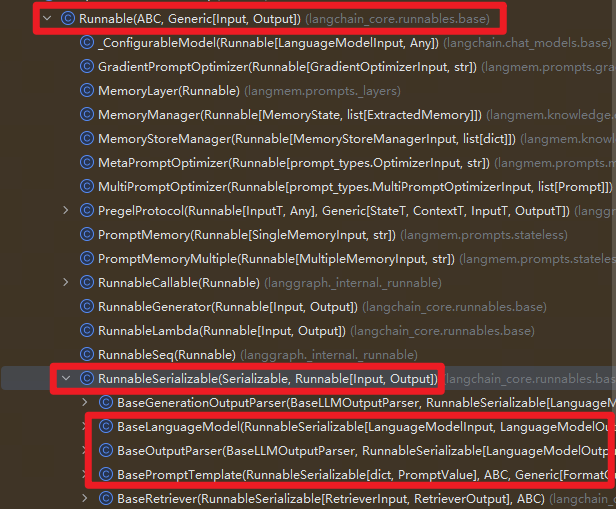
Task: Click the class icon beside PregelProtocol
Action: click(87, 211)
